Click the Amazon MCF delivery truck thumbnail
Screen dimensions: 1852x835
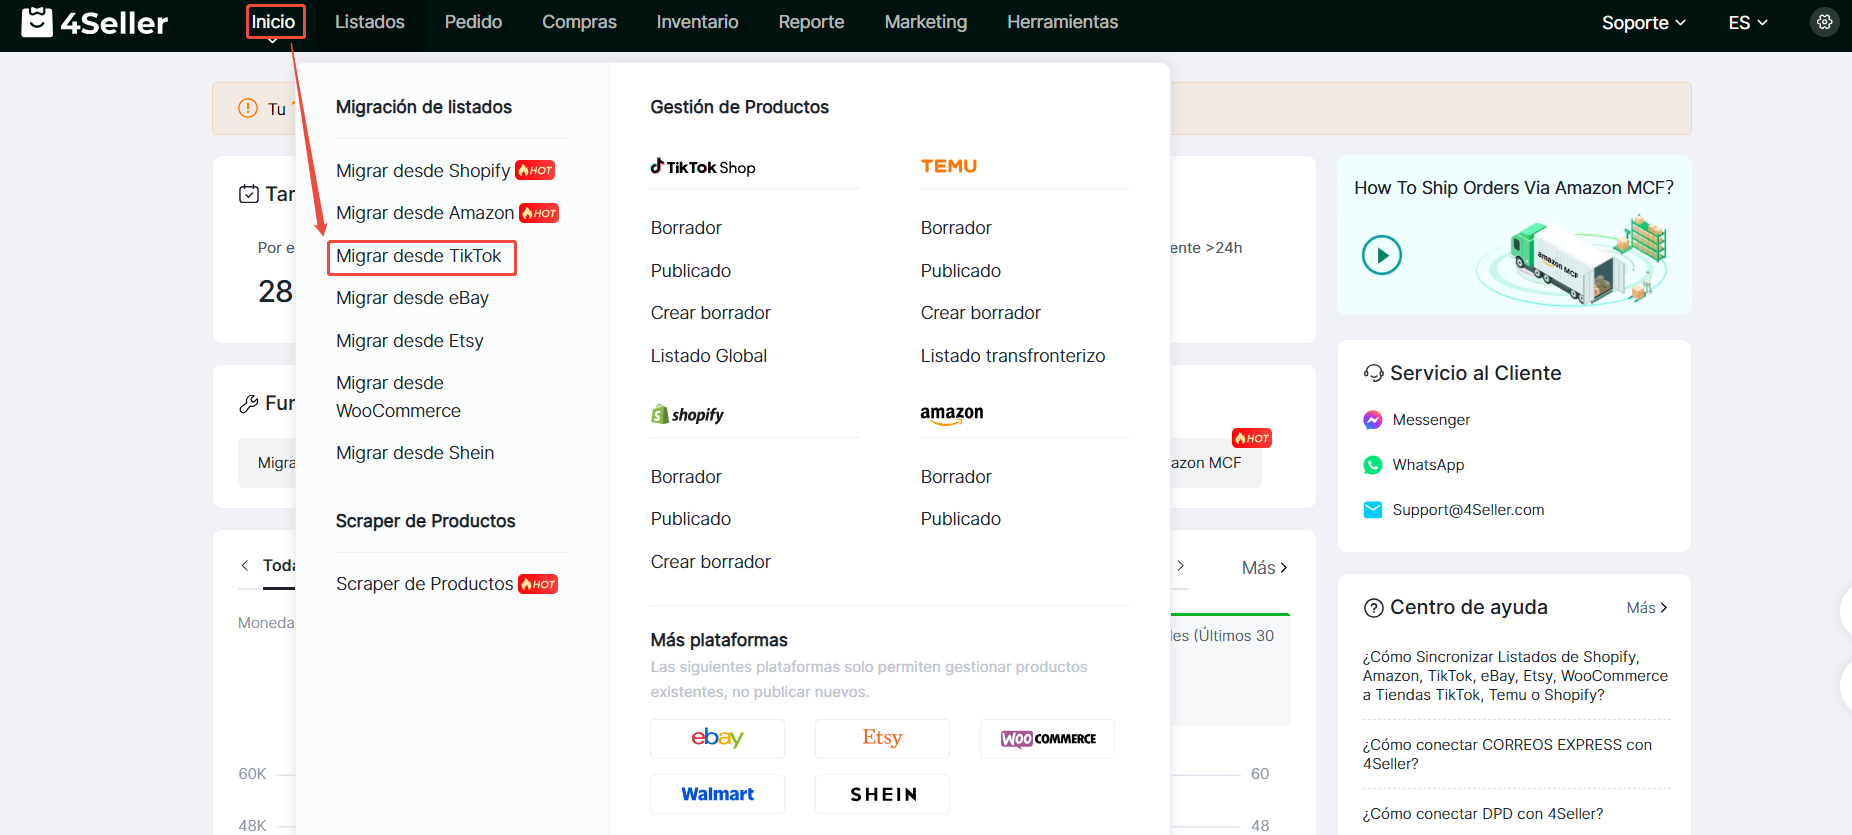click(1572, 260)
